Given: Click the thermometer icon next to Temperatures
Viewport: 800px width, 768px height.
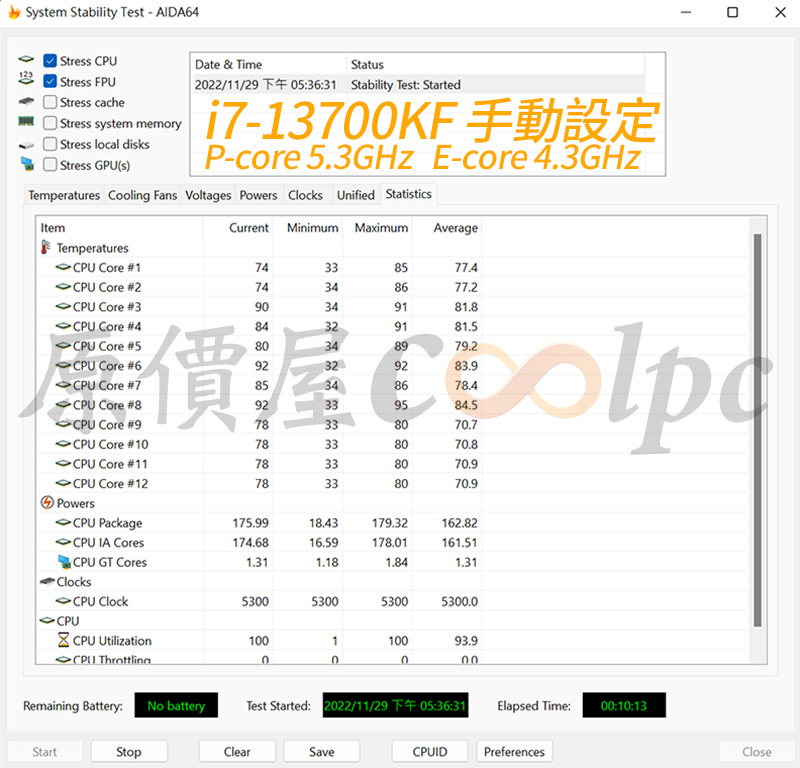Looking at the screenshot, I should (45, 247).
